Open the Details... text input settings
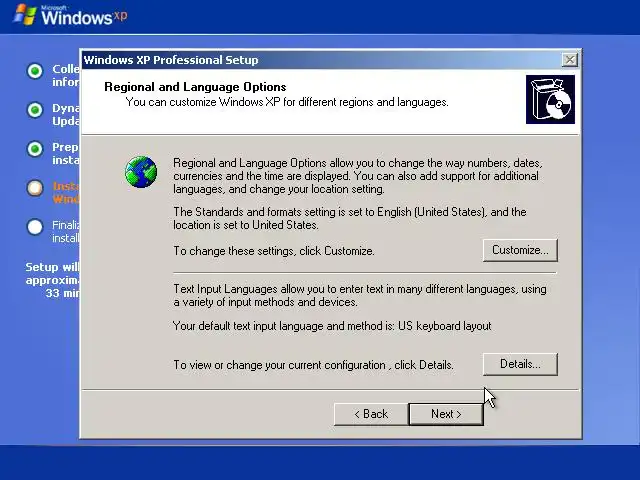The width and height of the screenshot is (640, 480). coord(520,364)
